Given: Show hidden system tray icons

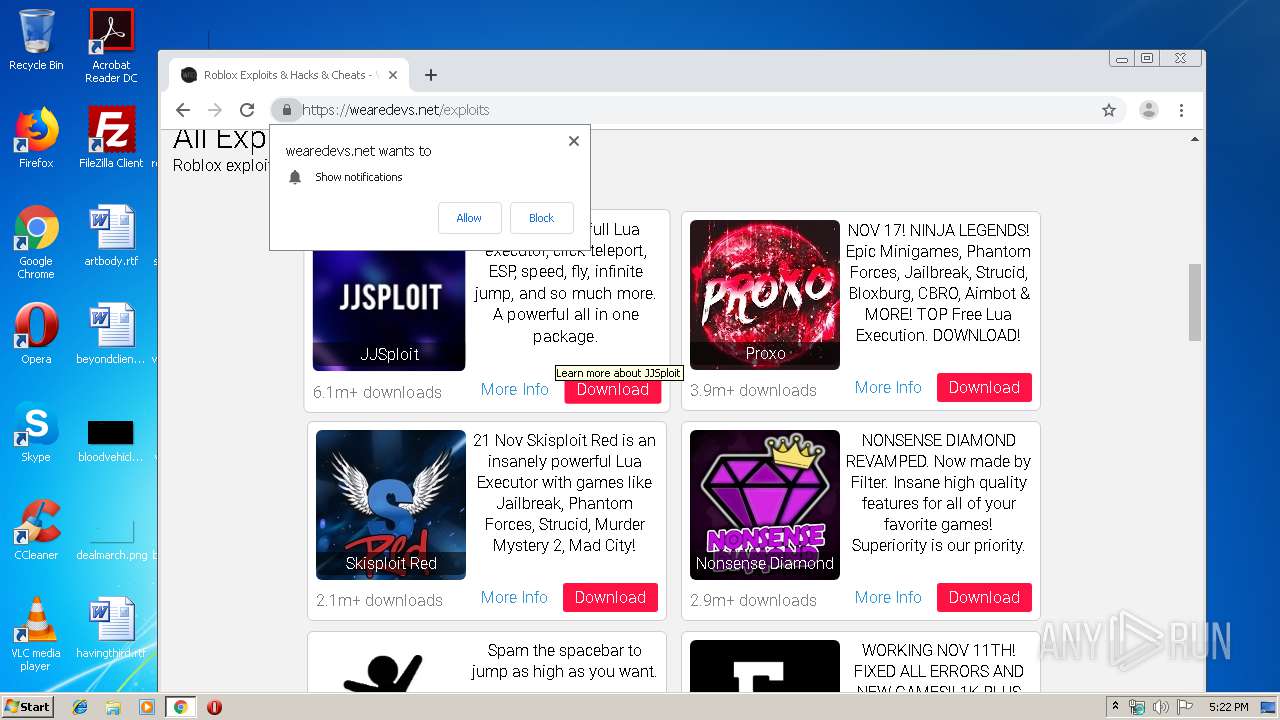Looking at the screenshot, I should 1116,707.
